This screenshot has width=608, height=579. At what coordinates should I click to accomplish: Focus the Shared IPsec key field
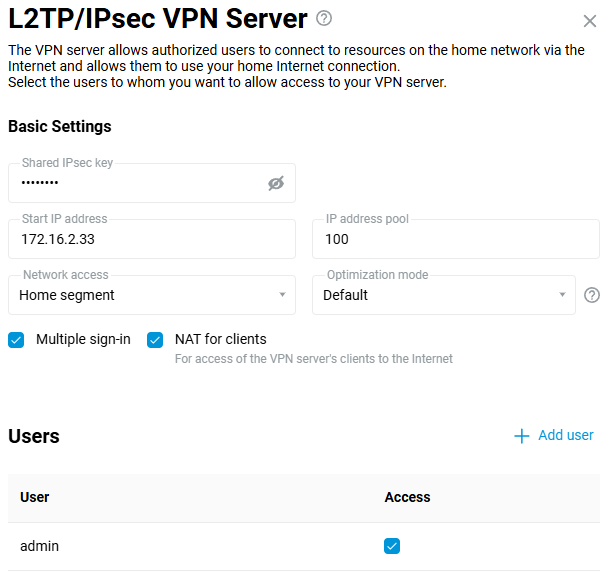click(x=140, y=183)
